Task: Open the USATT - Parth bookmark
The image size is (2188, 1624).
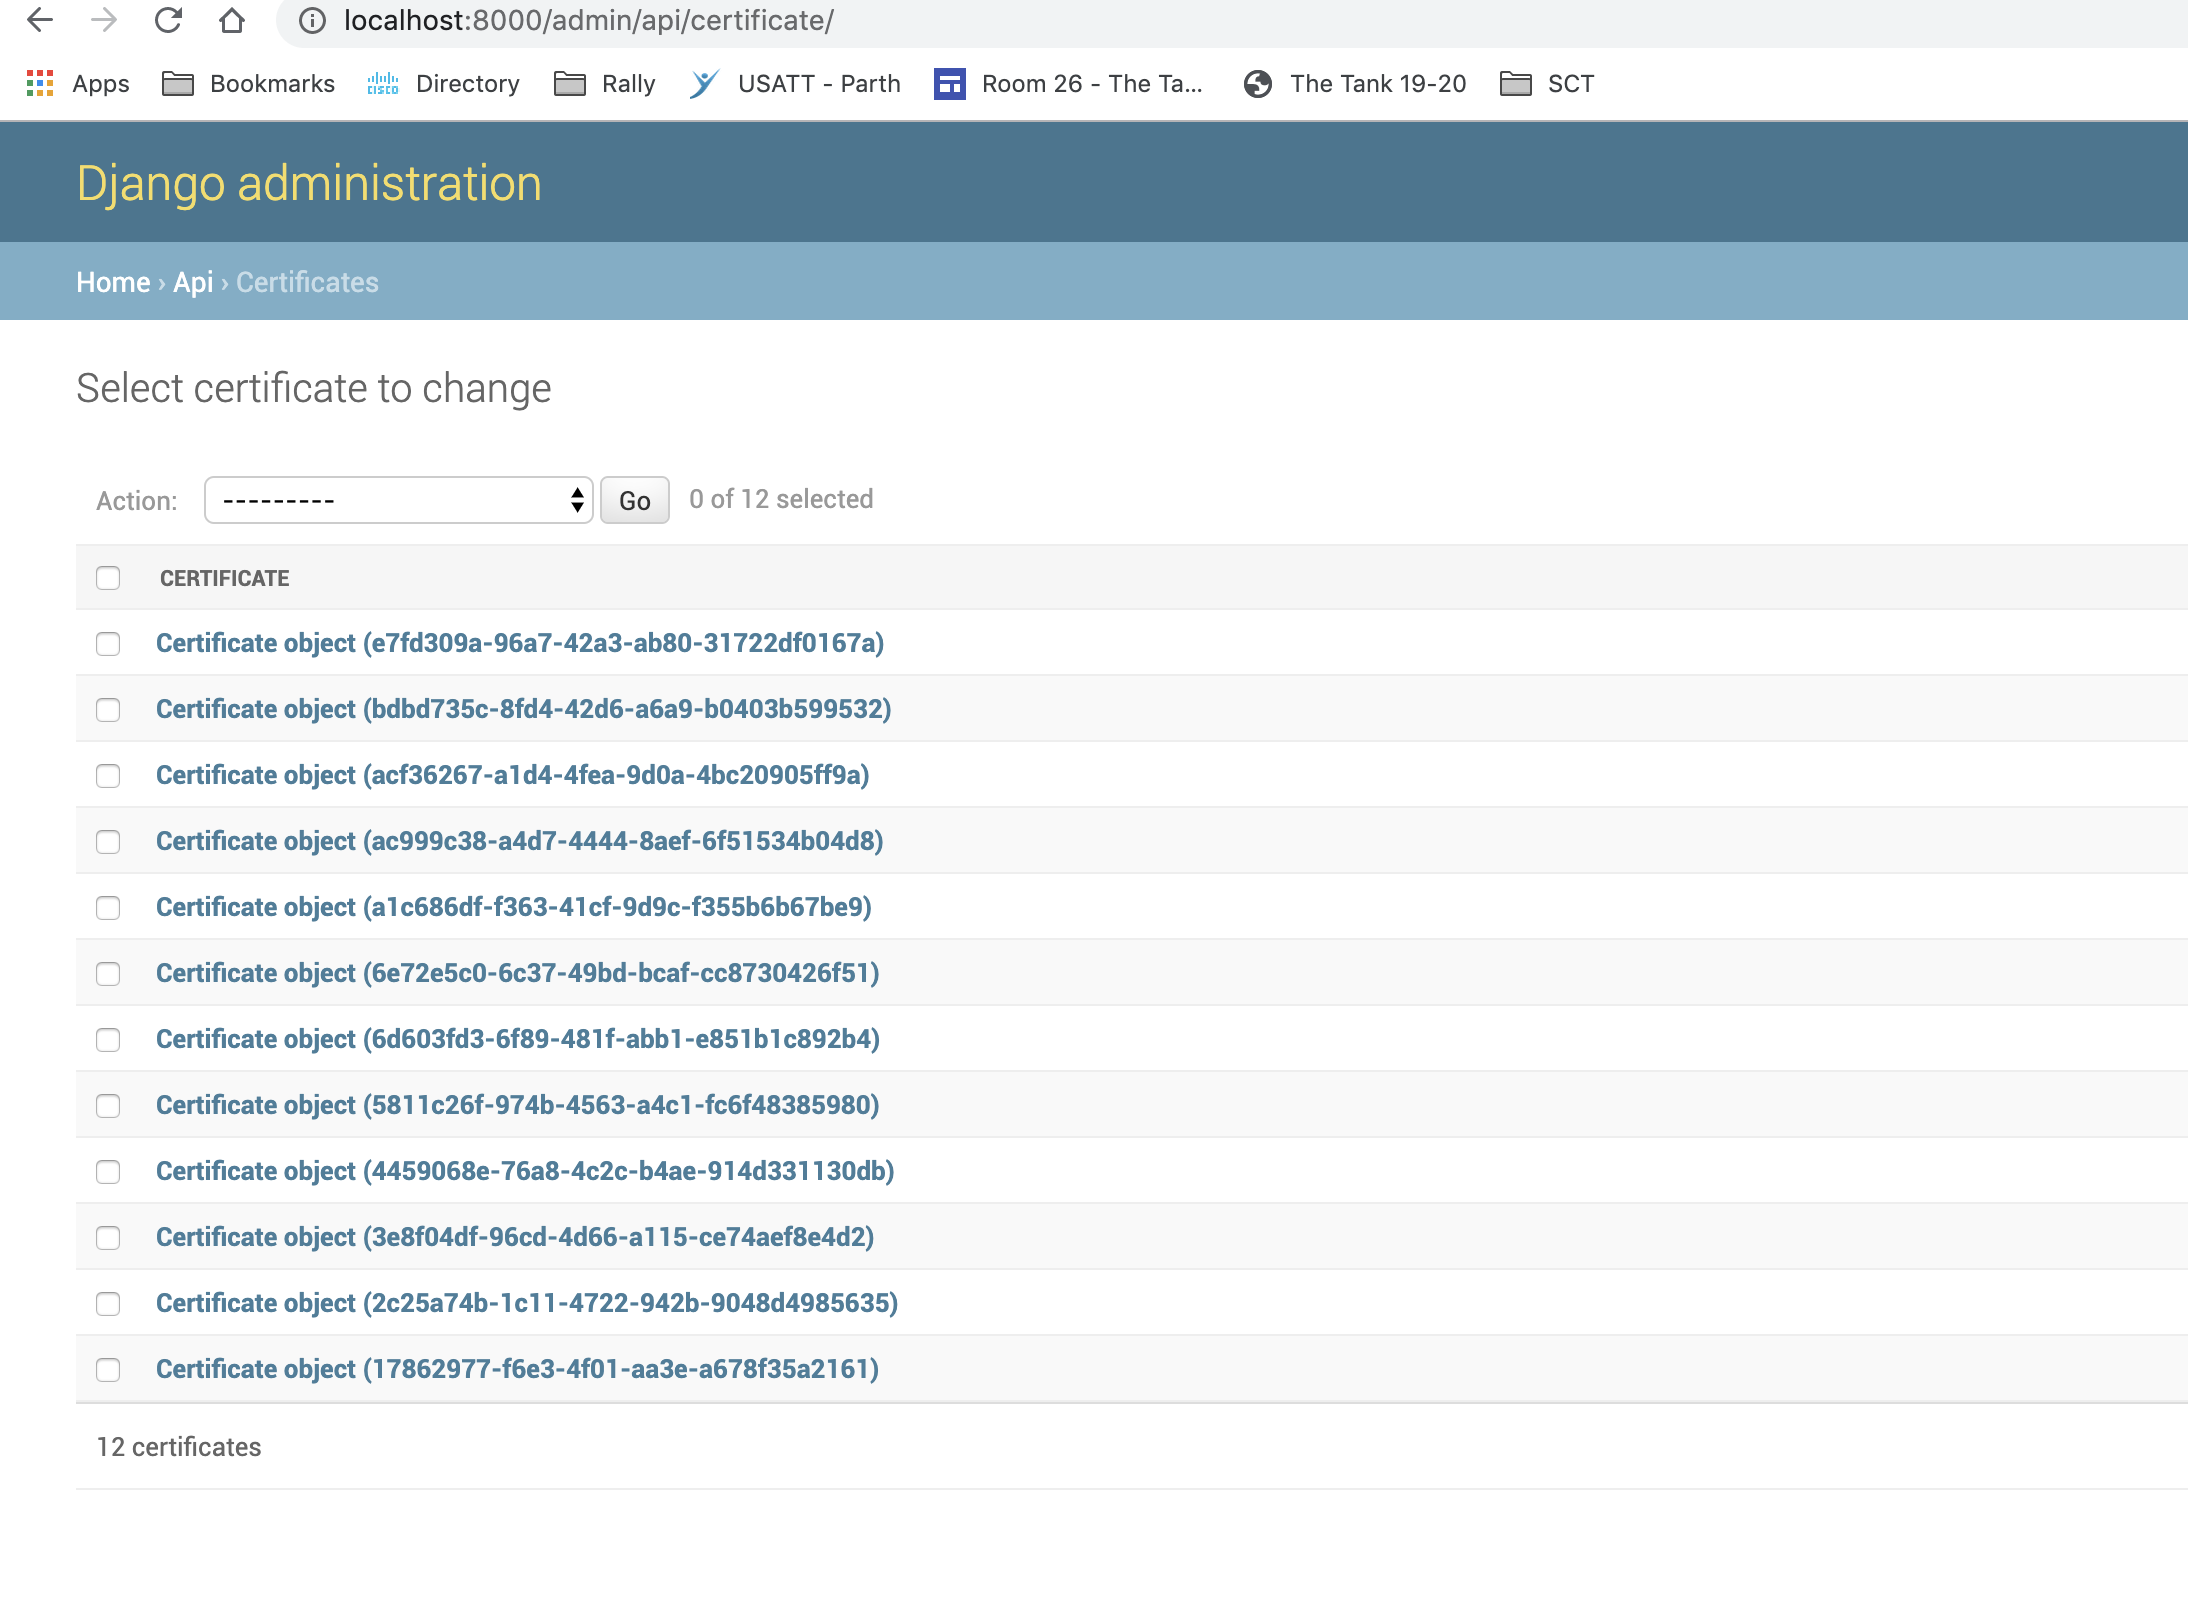Action: [795, 84]
